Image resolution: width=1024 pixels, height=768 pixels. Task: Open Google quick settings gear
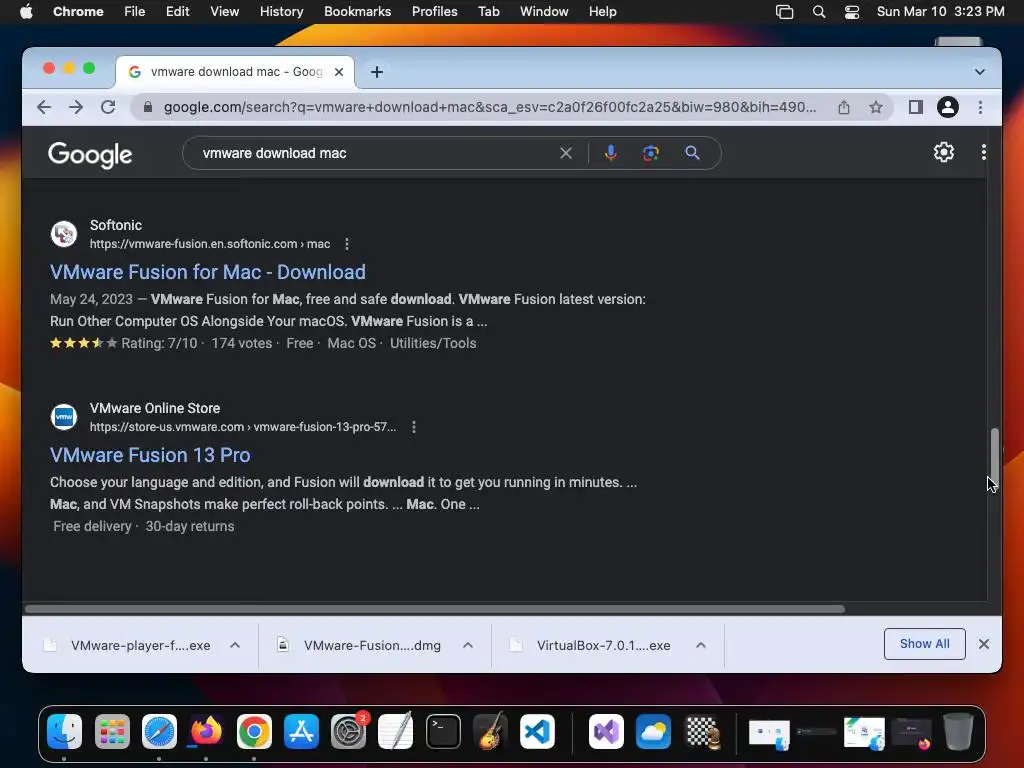pos(944,153)
